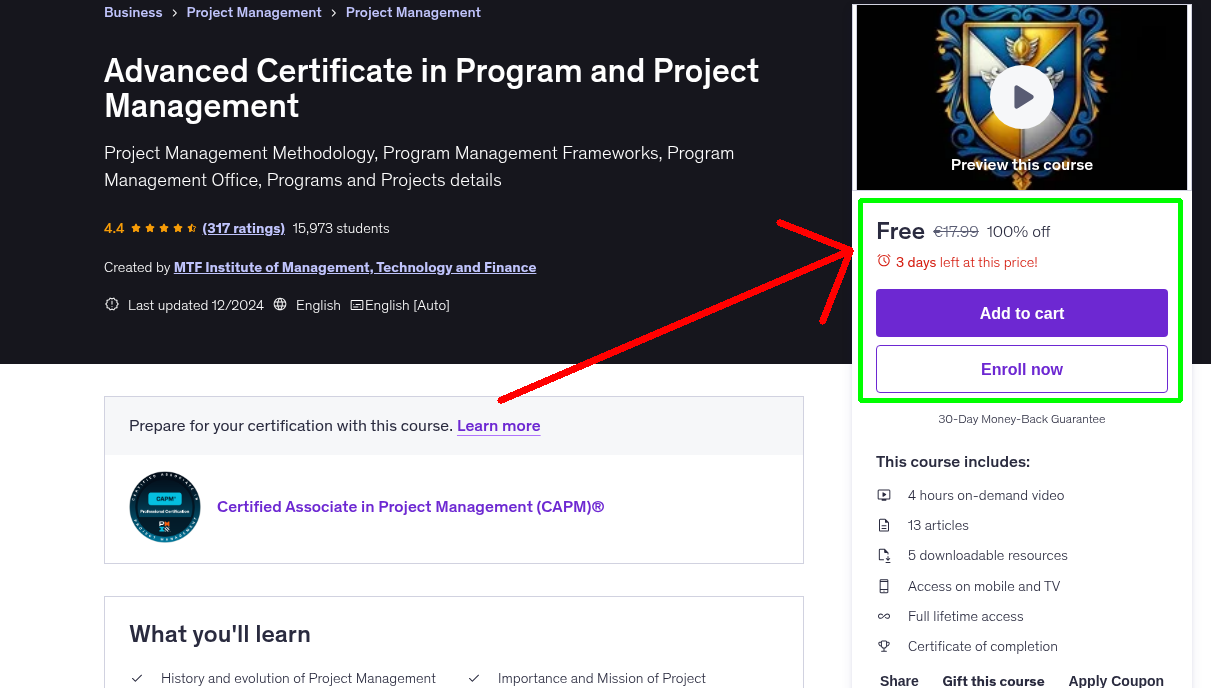
Task: Visit the MTF Institute creator page
Action: tap(356, 267)
